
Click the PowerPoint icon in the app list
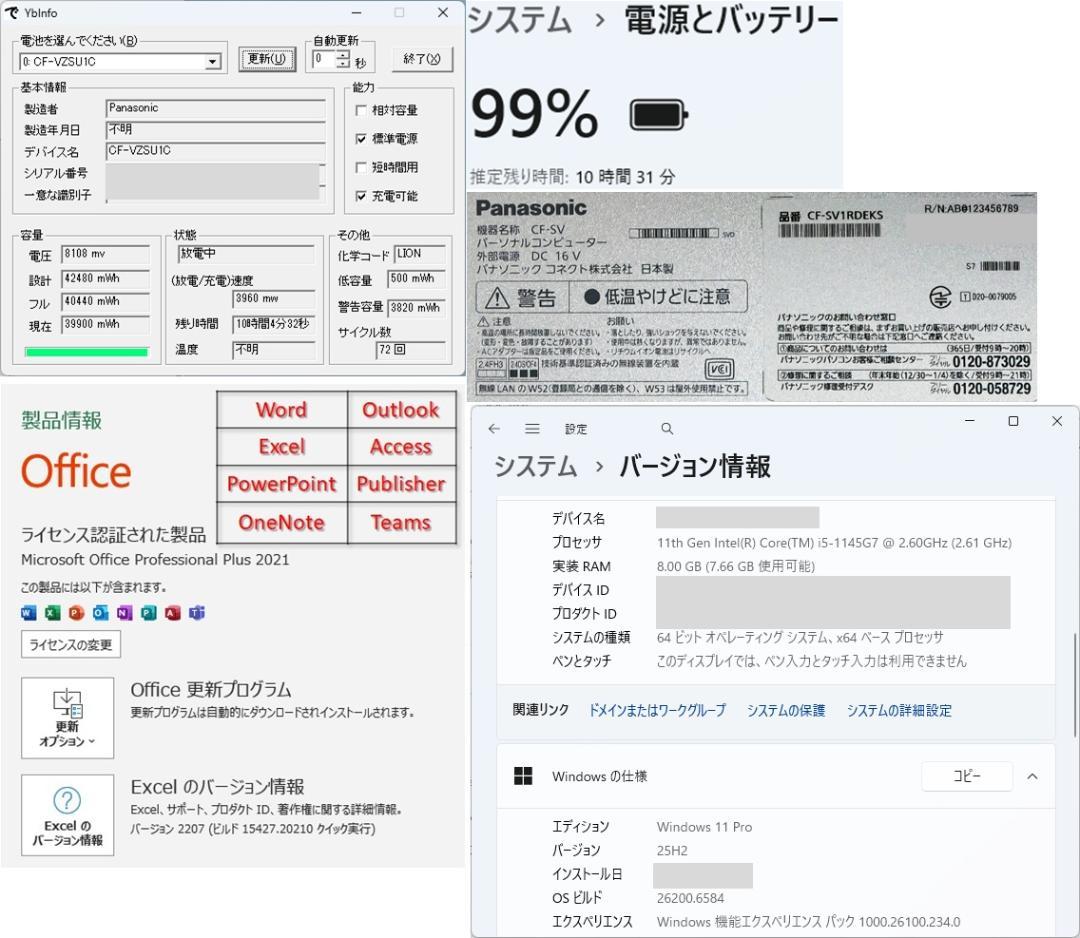[280, 484]
